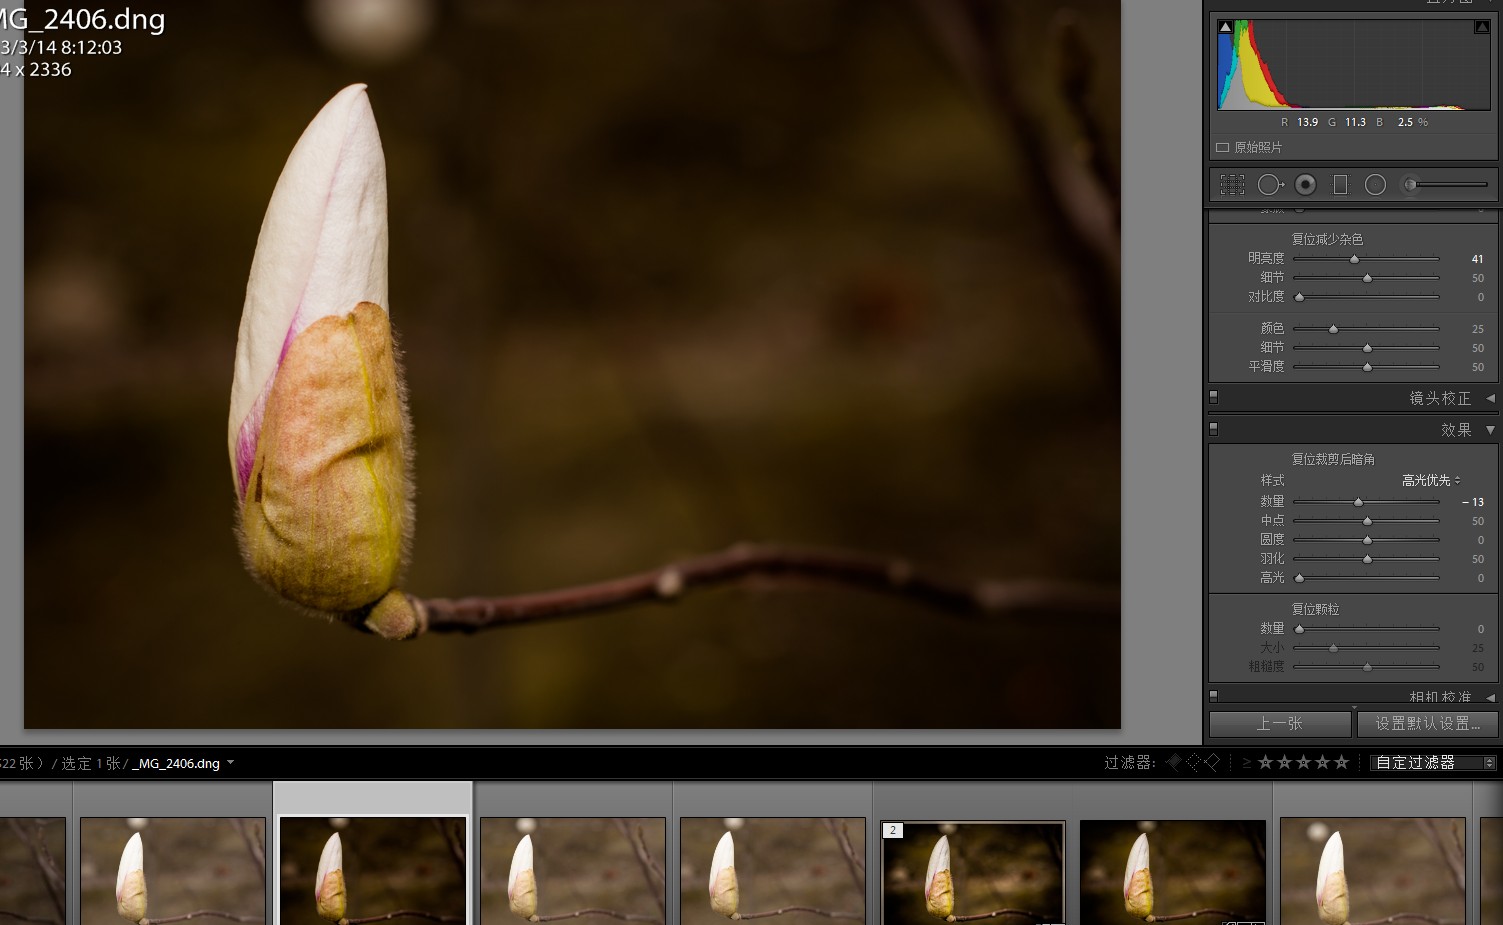Filter by flagged status (first flag icon)
Viewport: 1503px width, 925px height.
pos(1174,763)
